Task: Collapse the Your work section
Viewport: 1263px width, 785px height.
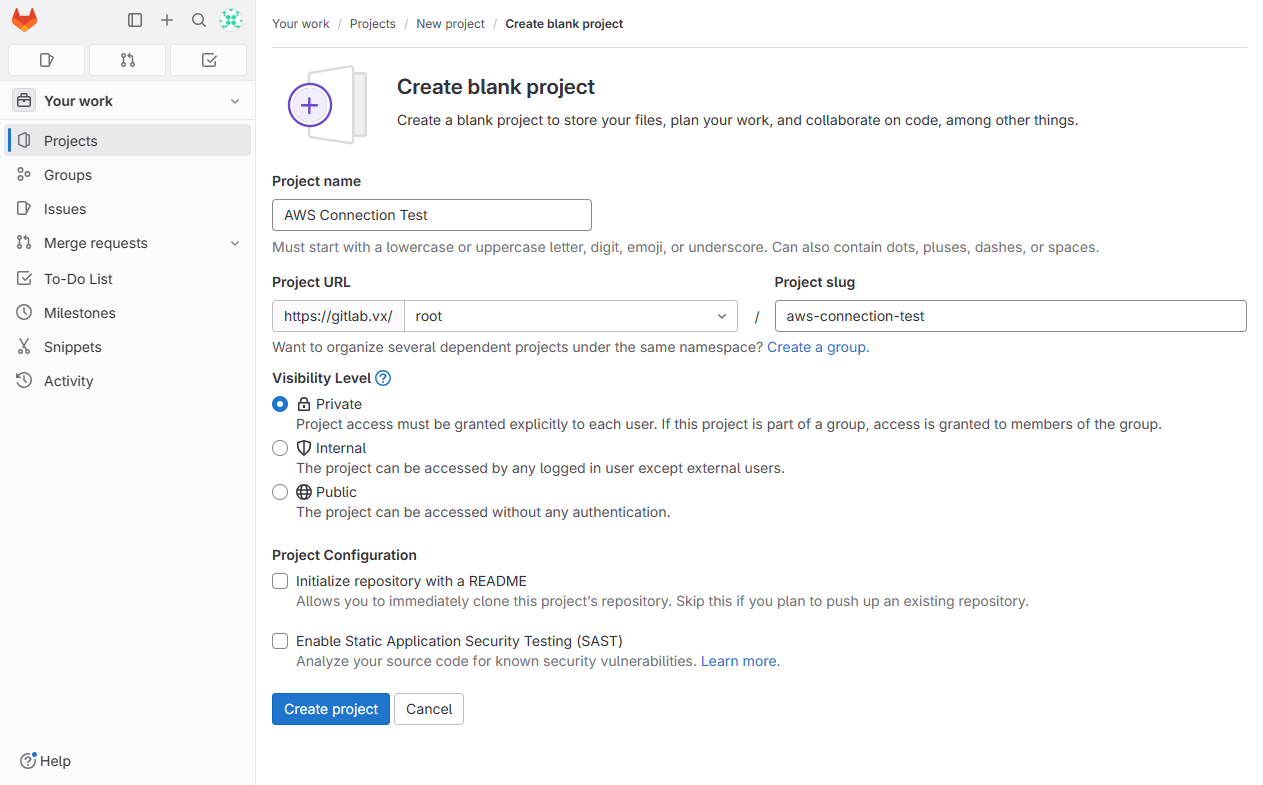Action: click(235, 100)
